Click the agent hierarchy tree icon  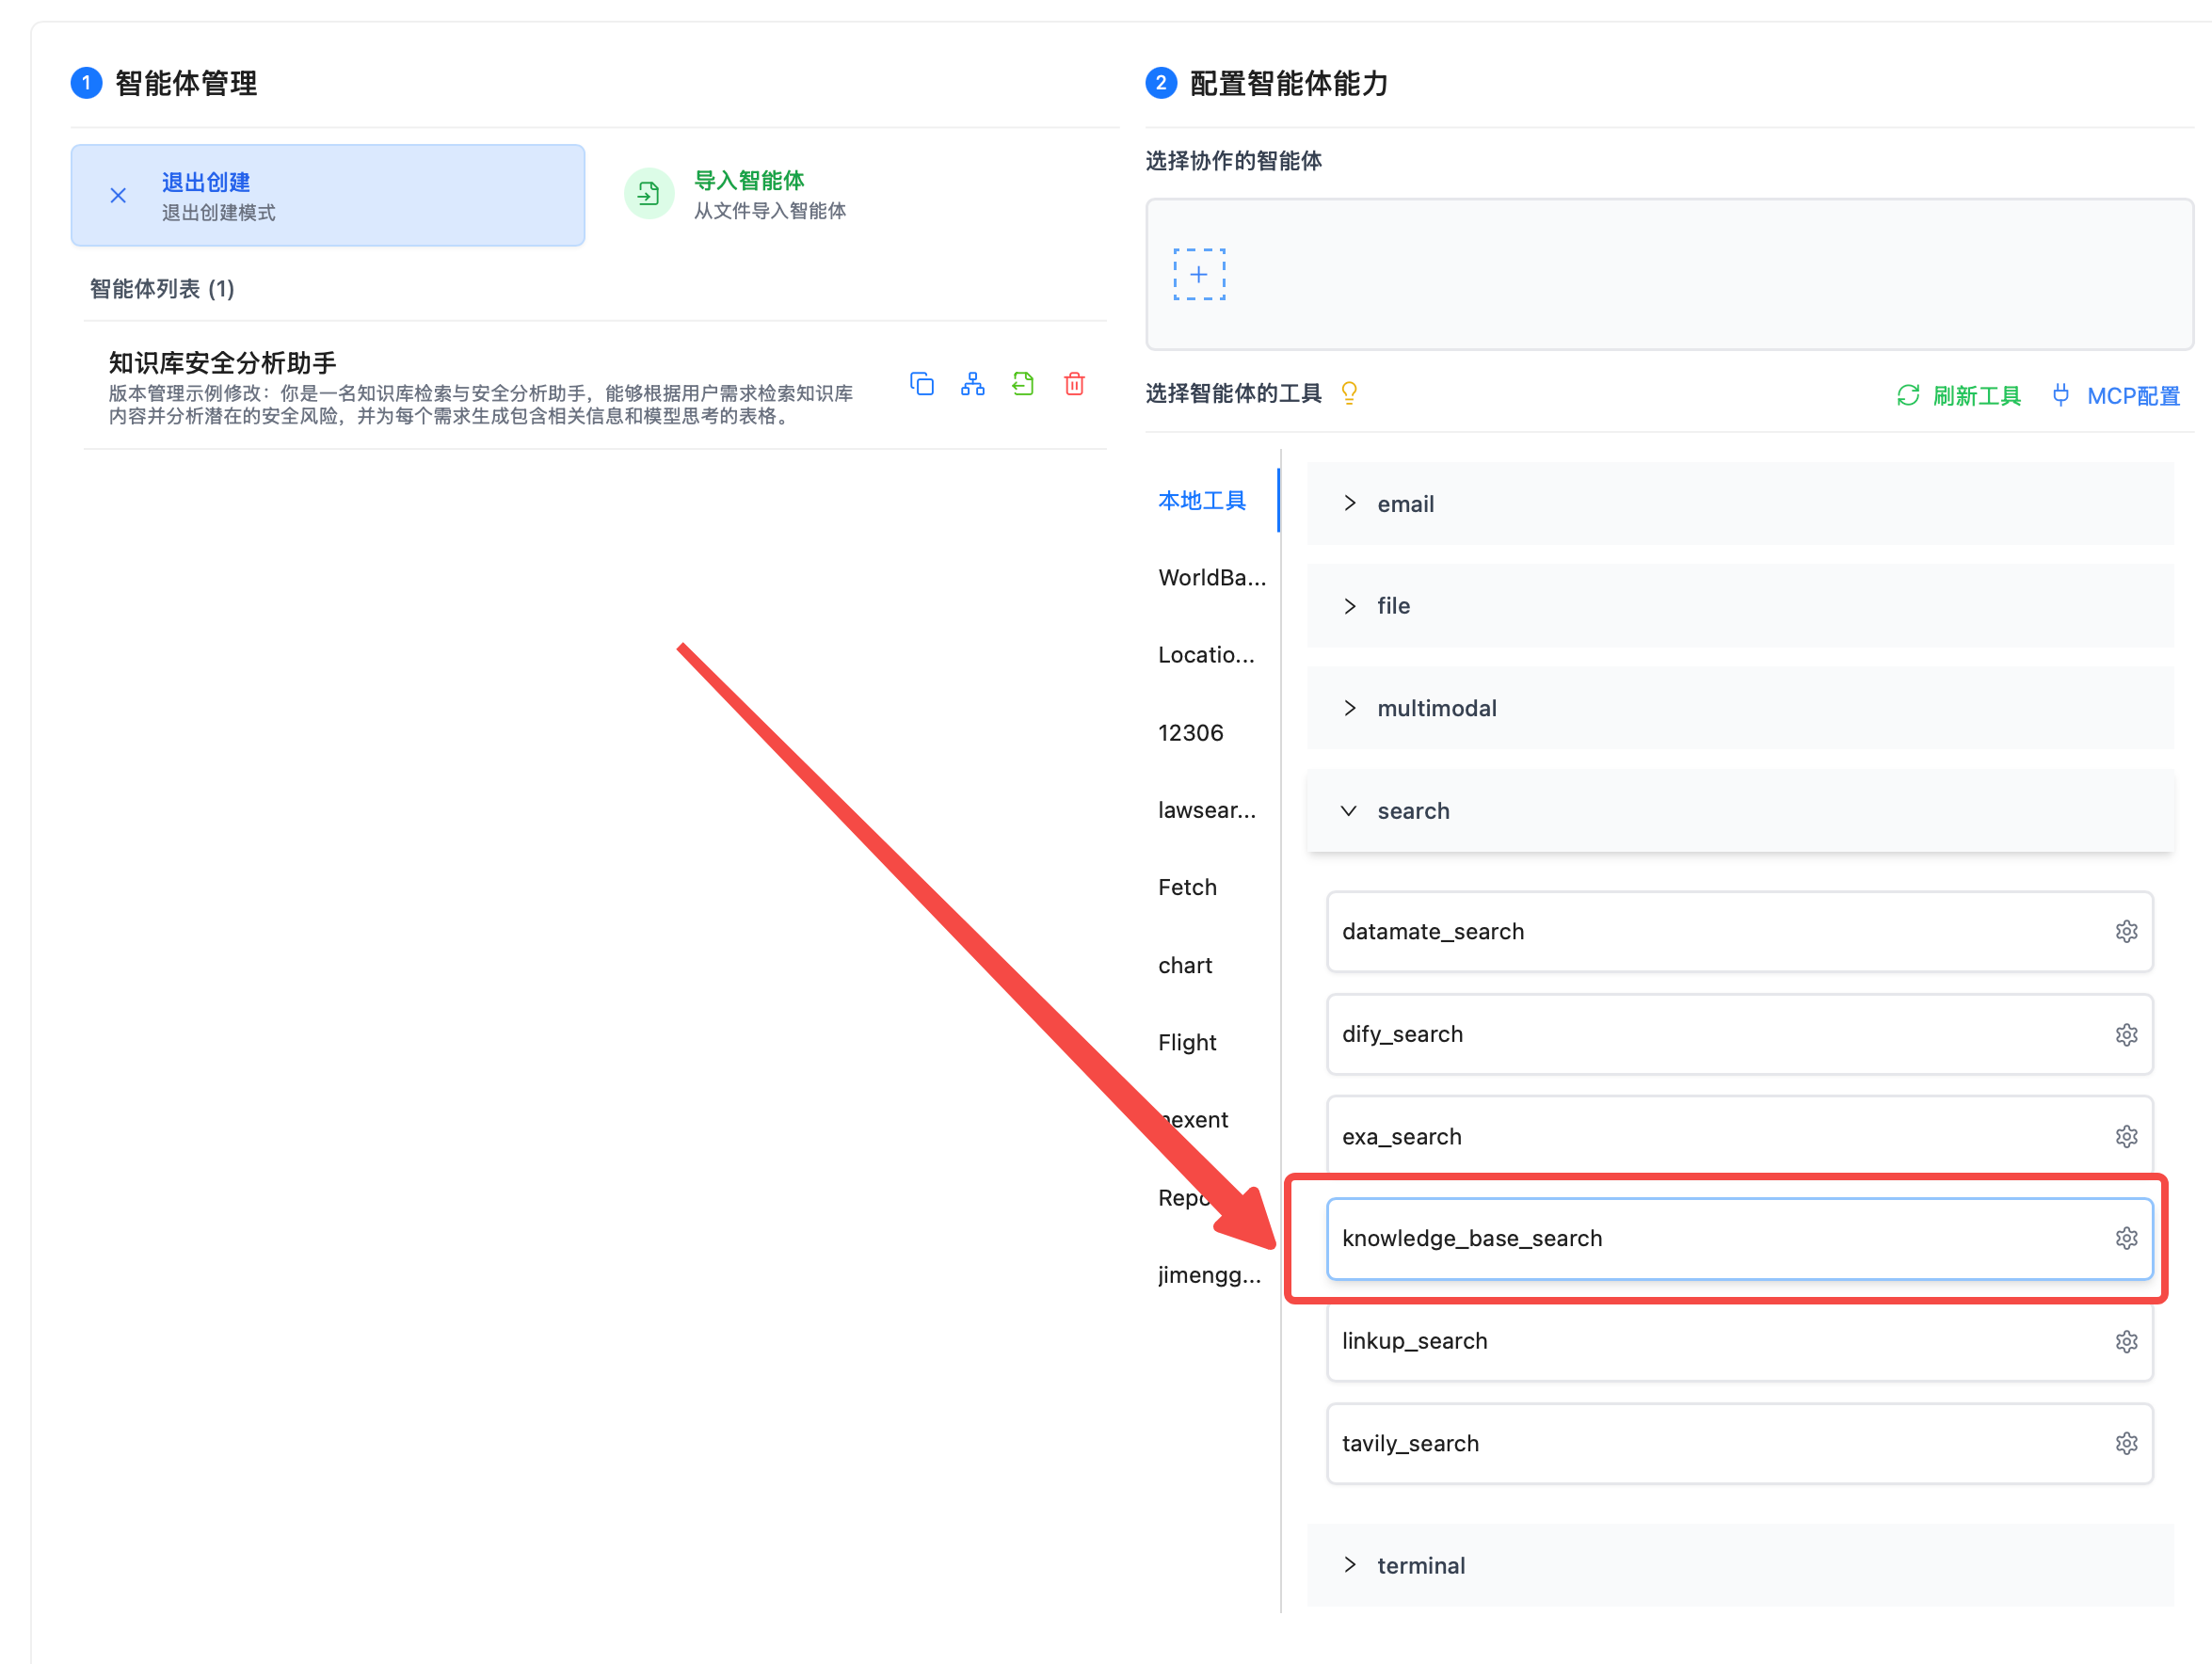tap(972, 384)
